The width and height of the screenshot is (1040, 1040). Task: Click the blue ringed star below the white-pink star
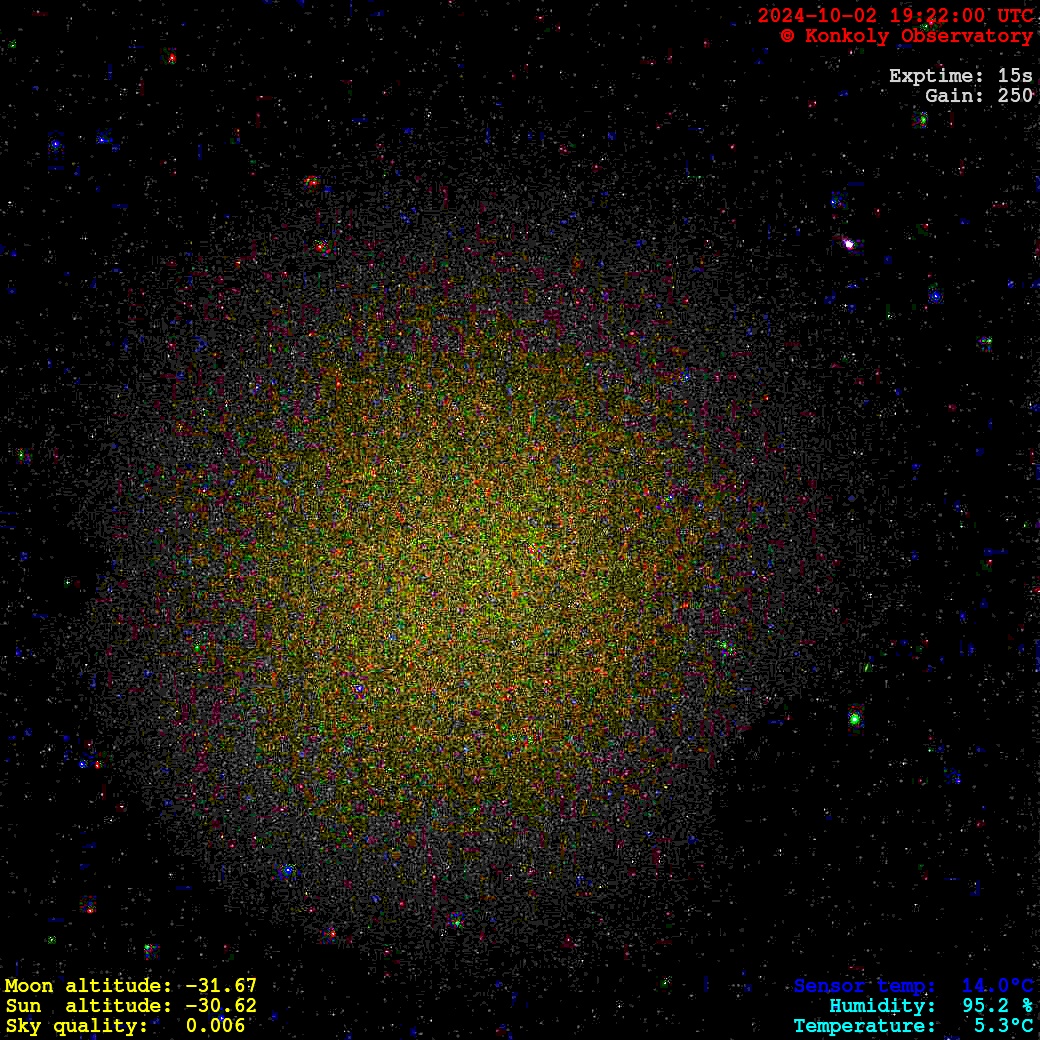pyautogui.click(x=935, y=296)
